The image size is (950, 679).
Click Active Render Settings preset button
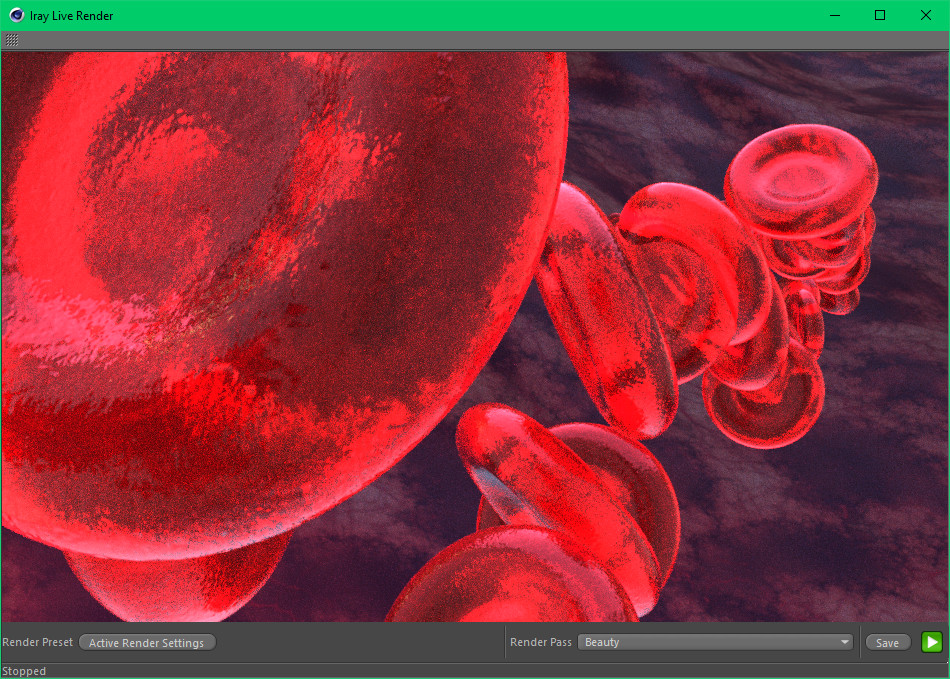coord(147,643)
